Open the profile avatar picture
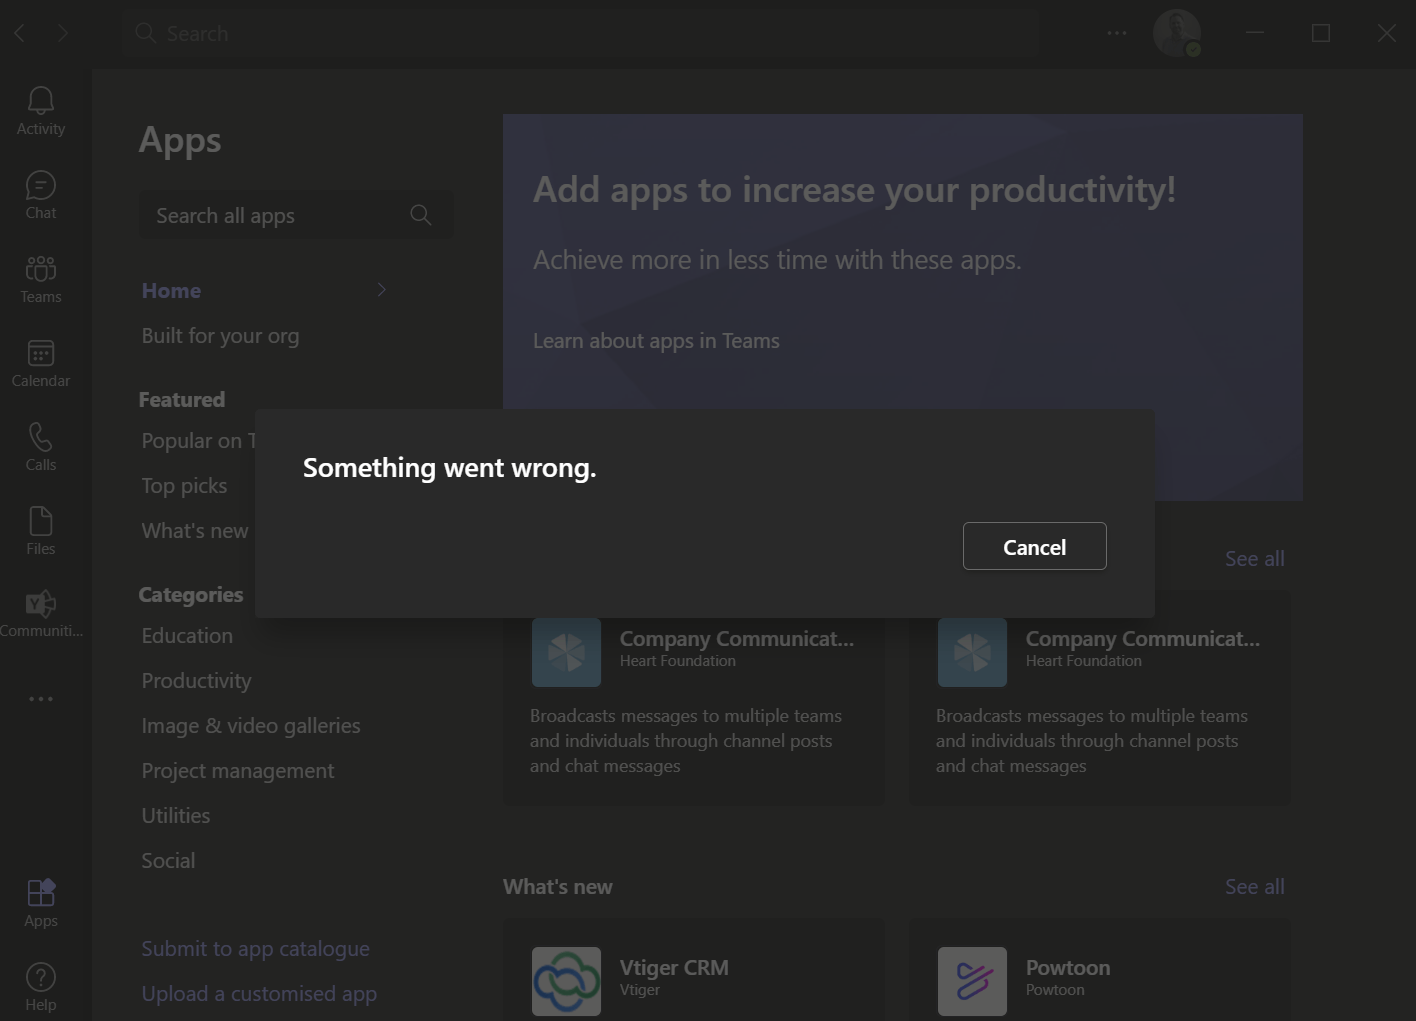1416x1021 pixels. pos(1177,33)
